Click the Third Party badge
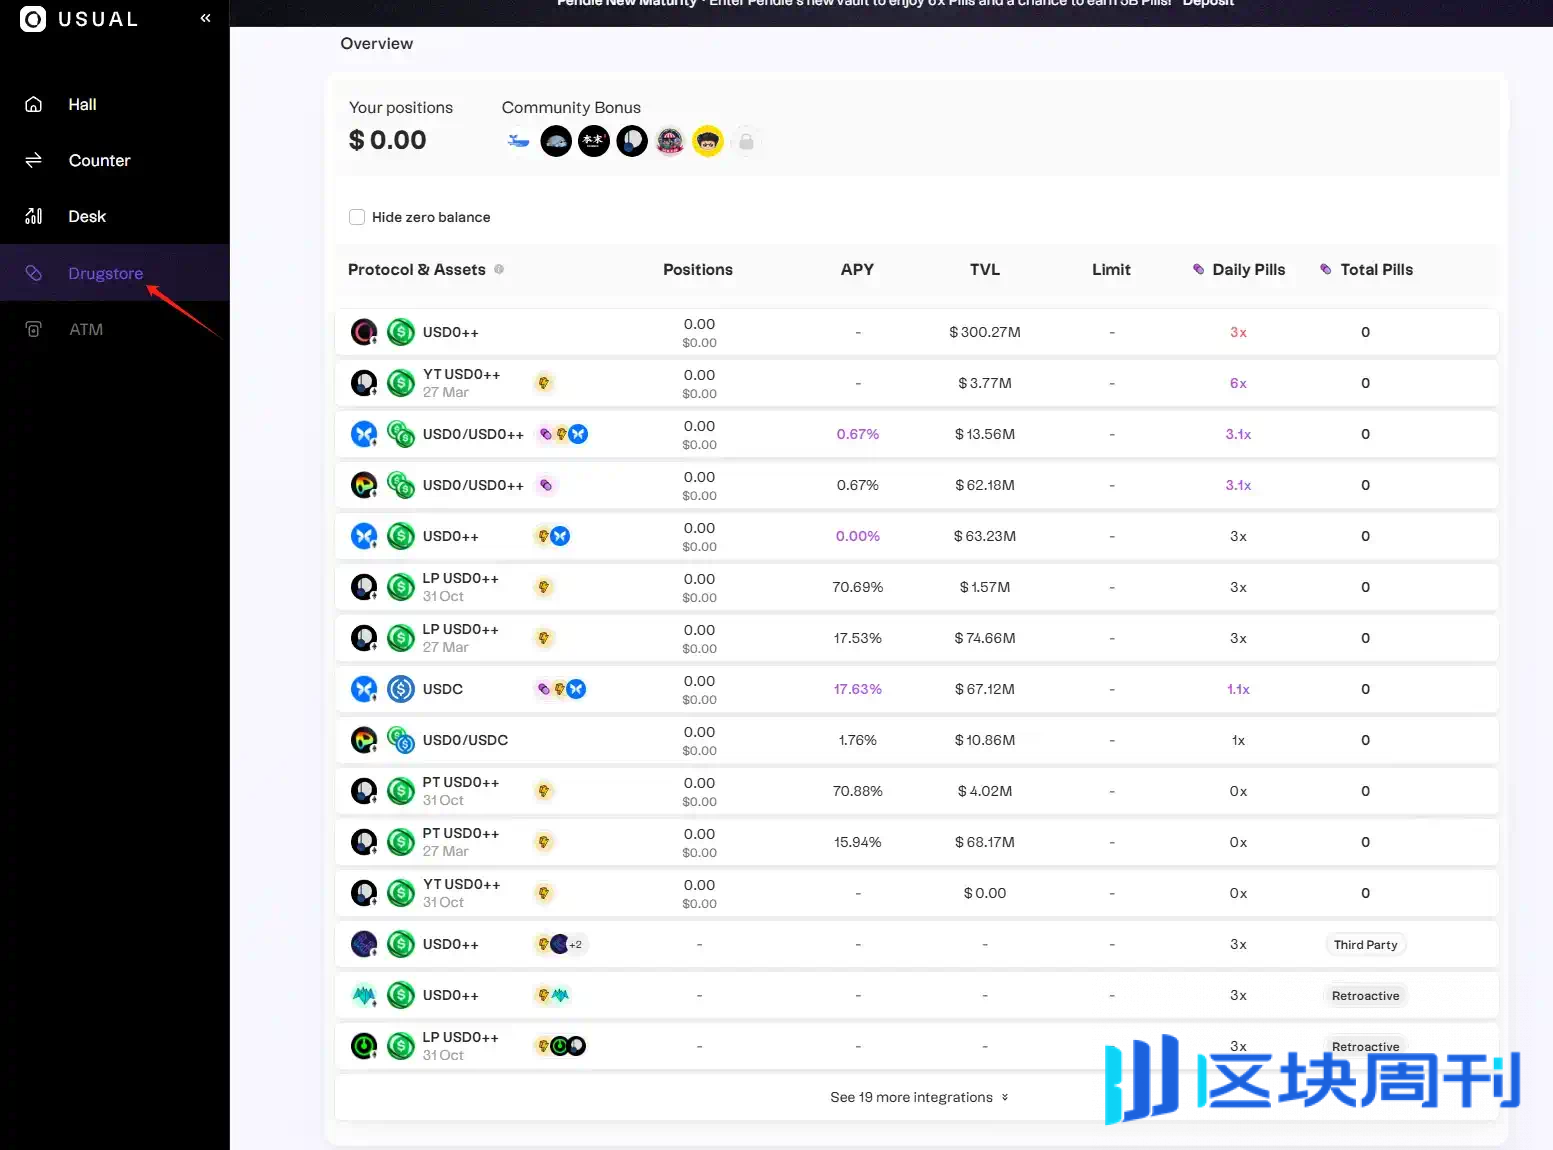This screenshot has height=1150, width=1553. pyautogui.click(x=1365, y=944)
